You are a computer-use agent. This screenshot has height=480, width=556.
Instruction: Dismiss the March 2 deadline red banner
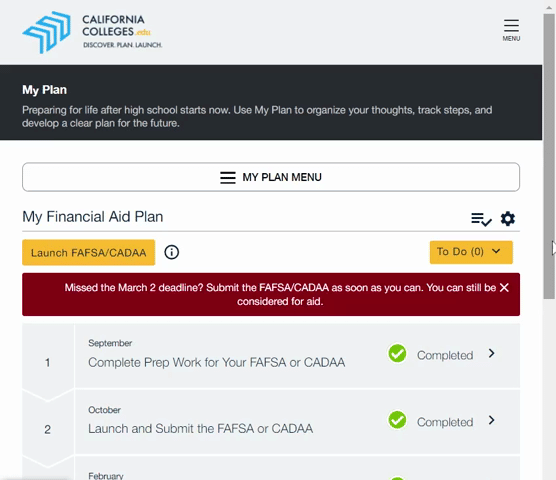click(504, 288)
